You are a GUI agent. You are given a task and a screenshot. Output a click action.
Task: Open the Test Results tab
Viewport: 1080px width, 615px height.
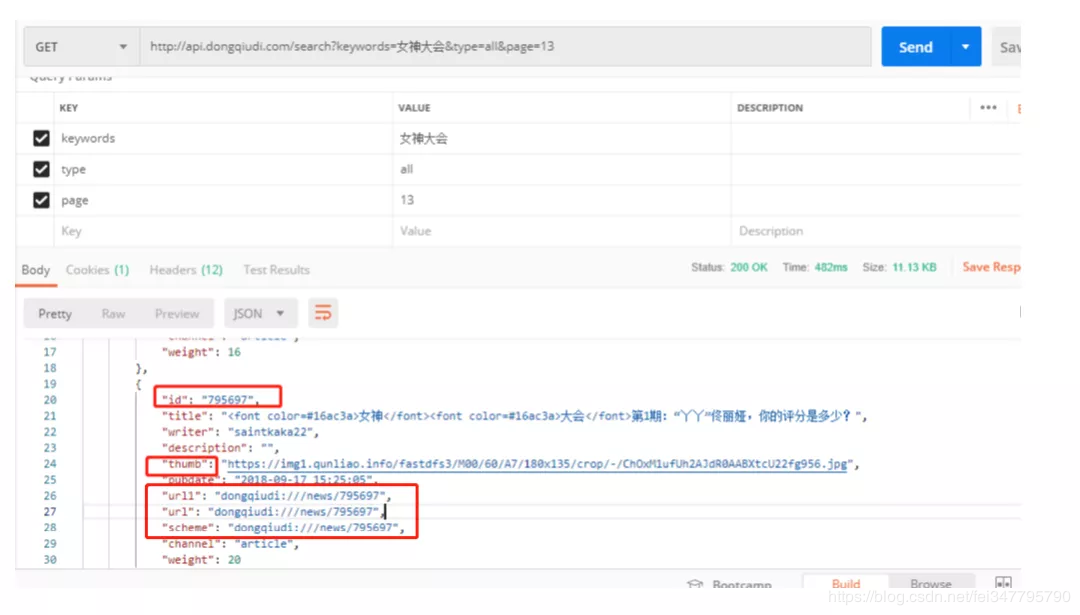coord(276,270)
